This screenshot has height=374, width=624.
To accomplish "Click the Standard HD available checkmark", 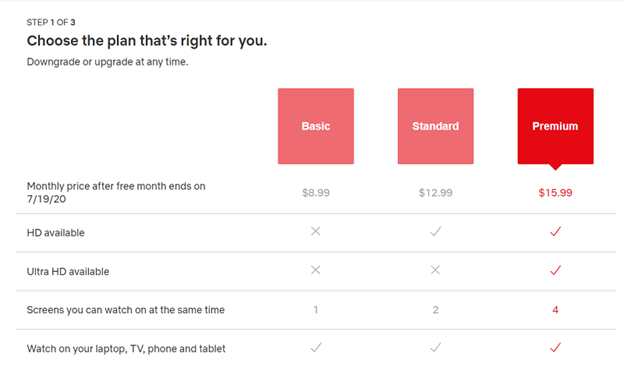I will pyautogui.click(x=435, y=231).
